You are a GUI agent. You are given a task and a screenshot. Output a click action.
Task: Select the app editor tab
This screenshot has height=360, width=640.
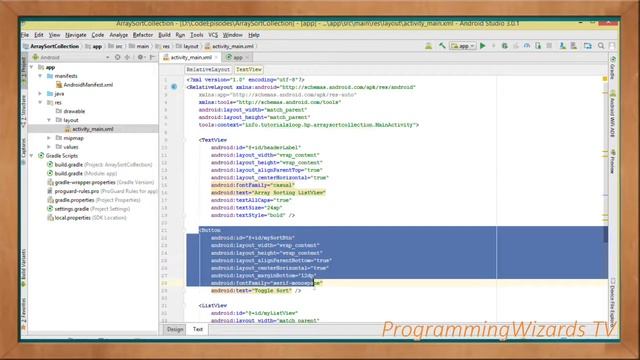click(x=237, y=58)
